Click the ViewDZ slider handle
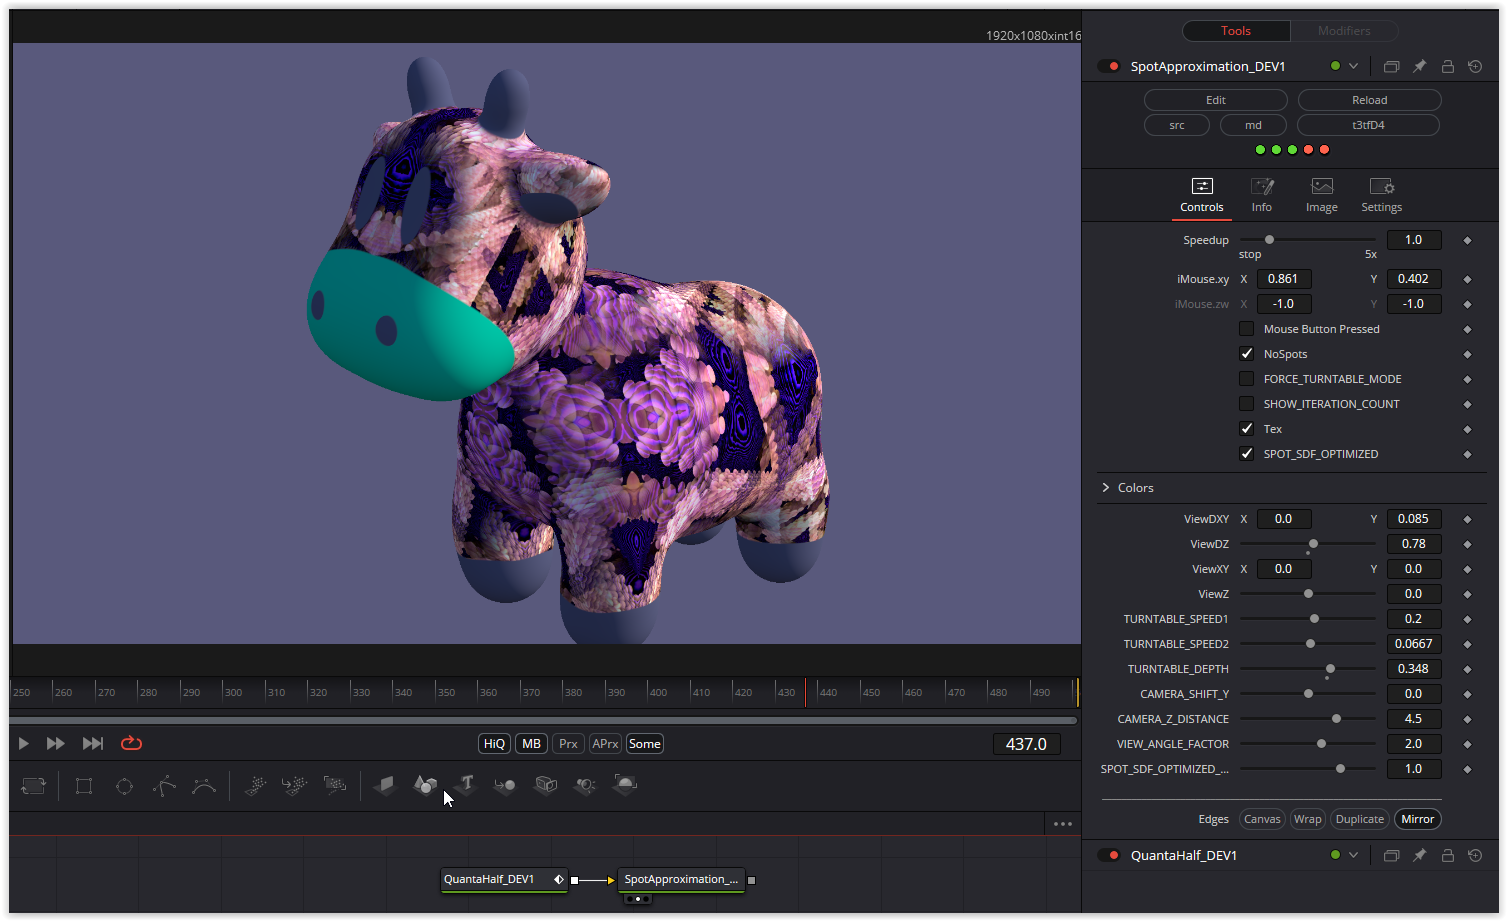Viewport: 1507px width, 921px height. [1313, 544]
